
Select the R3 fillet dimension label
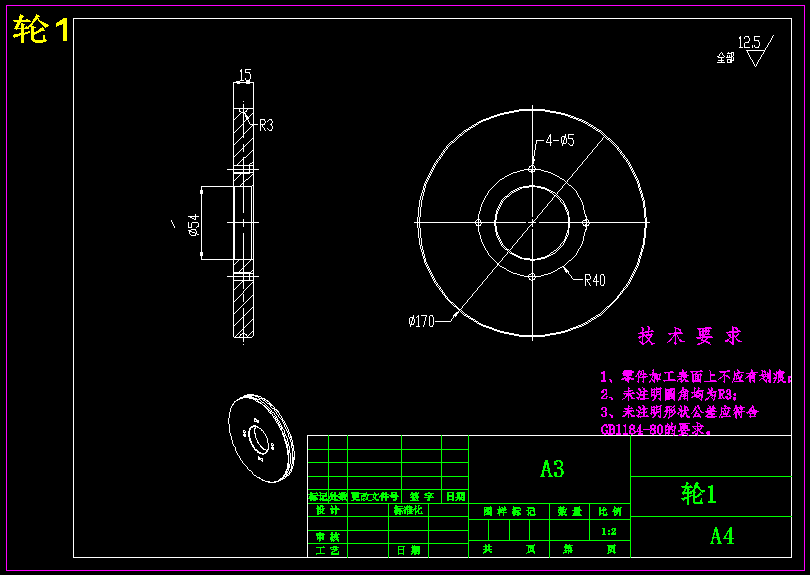tap(266, 125)
